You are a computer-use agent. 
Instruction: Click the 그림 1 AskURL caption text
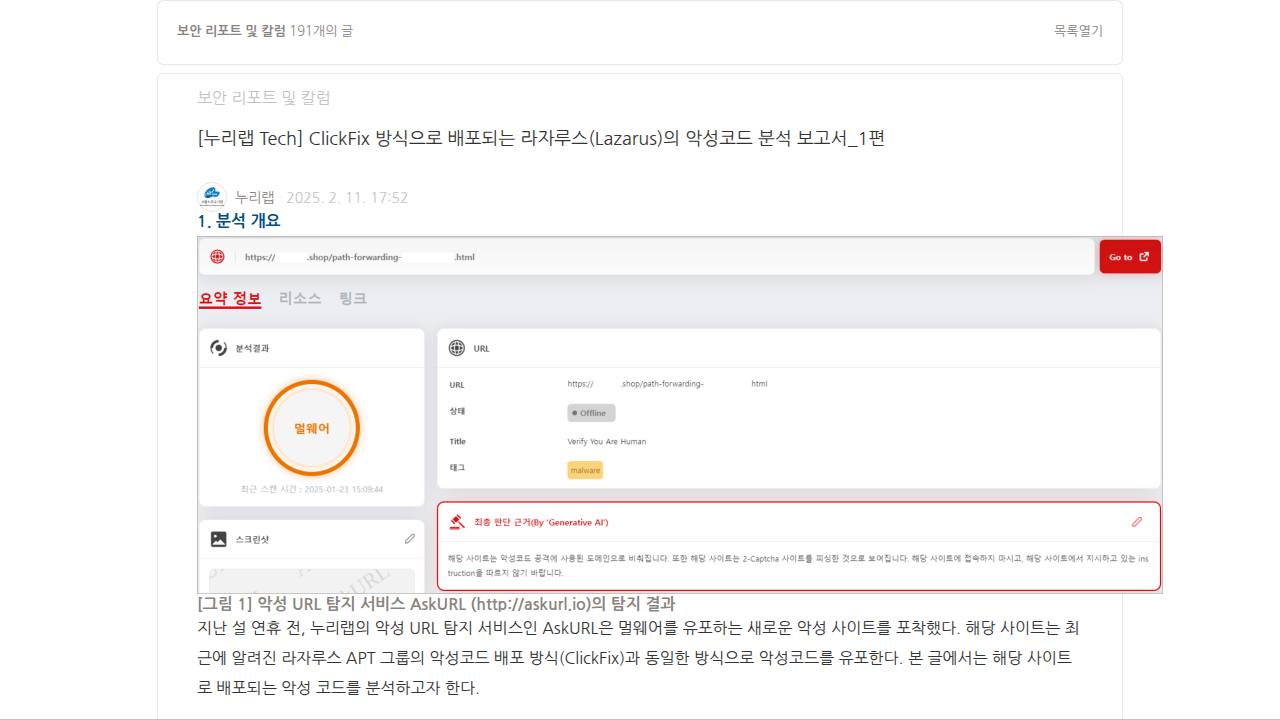pos(436,604)
